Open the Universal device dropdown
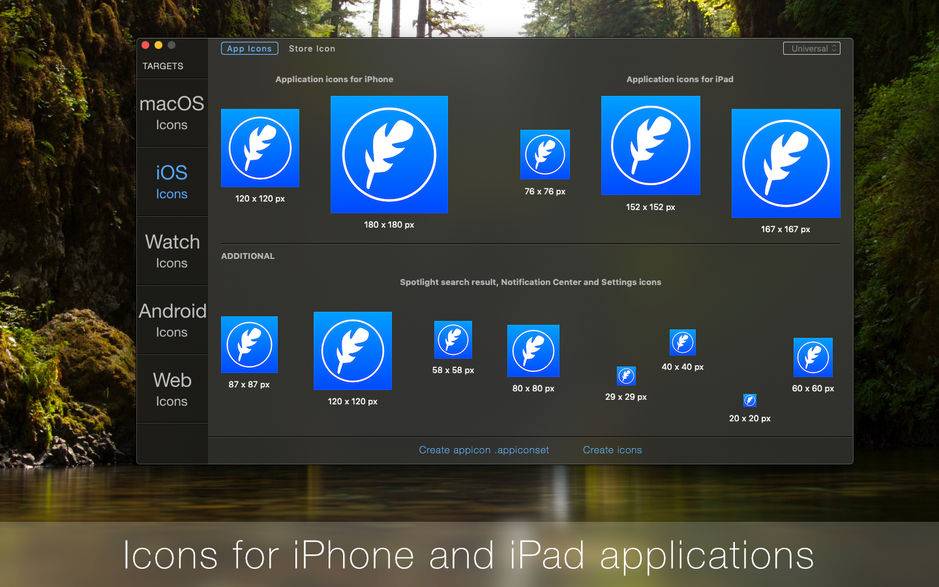 tap(811, 48)
